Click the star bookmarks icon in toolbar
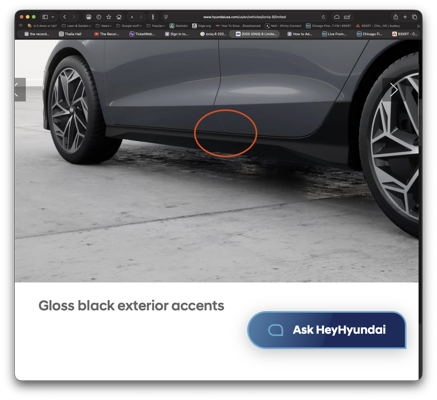This screenshot has height=400, width=437. tap(109, 17)
